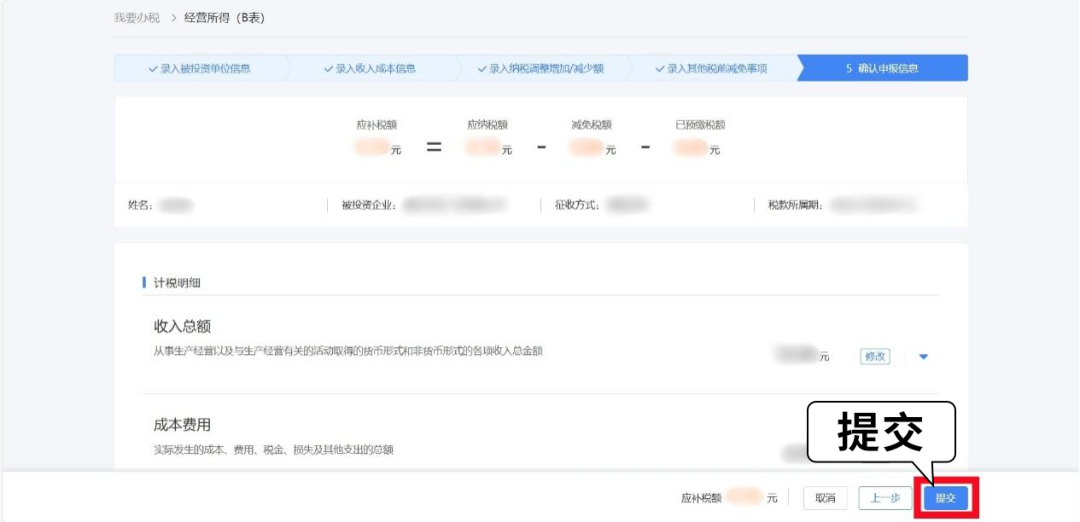
Task: Click the breadcrumb chevron separator after 我要办税
Action: coord(172,18)
